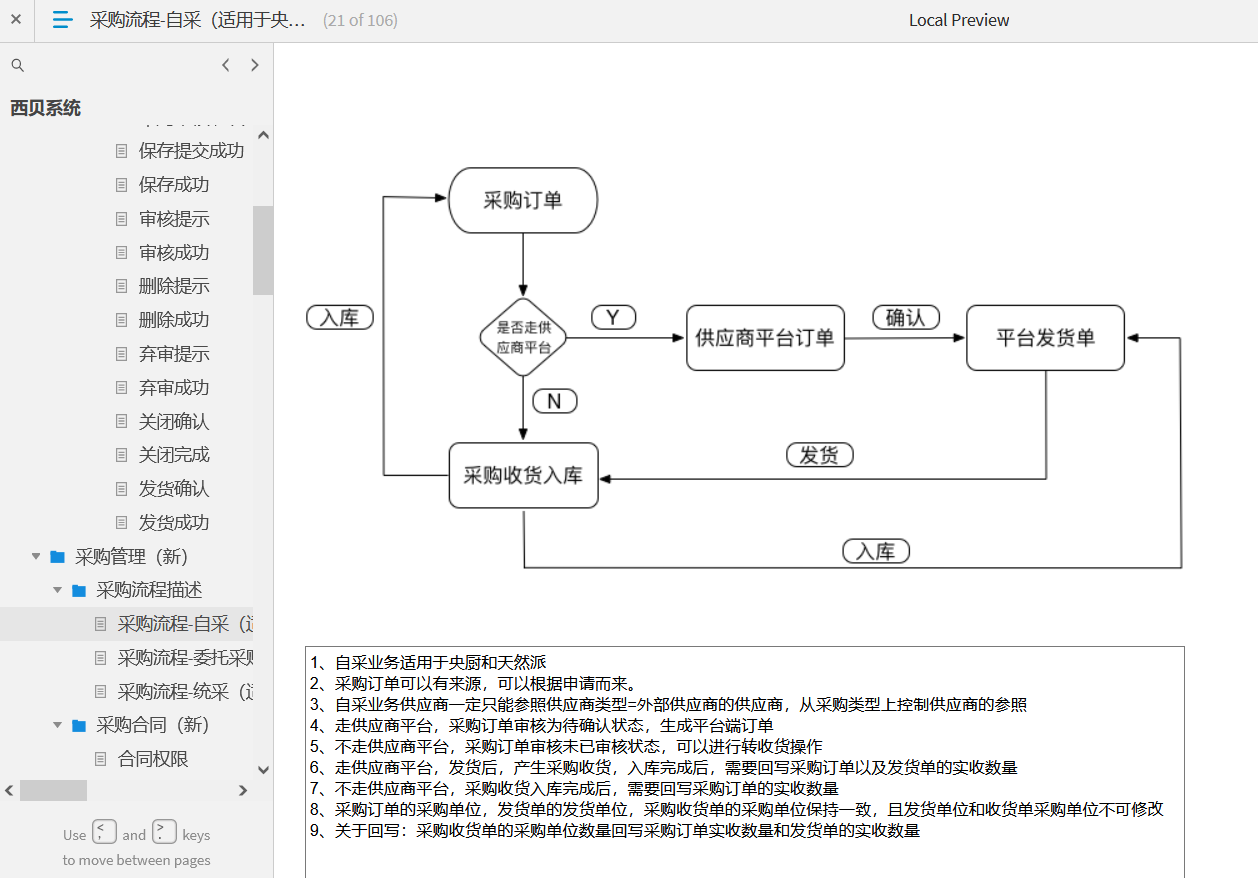Collapse the 采购合同（新）folder arrow
The width and height of the screenshot is (1258, 878).
point(57,725)
